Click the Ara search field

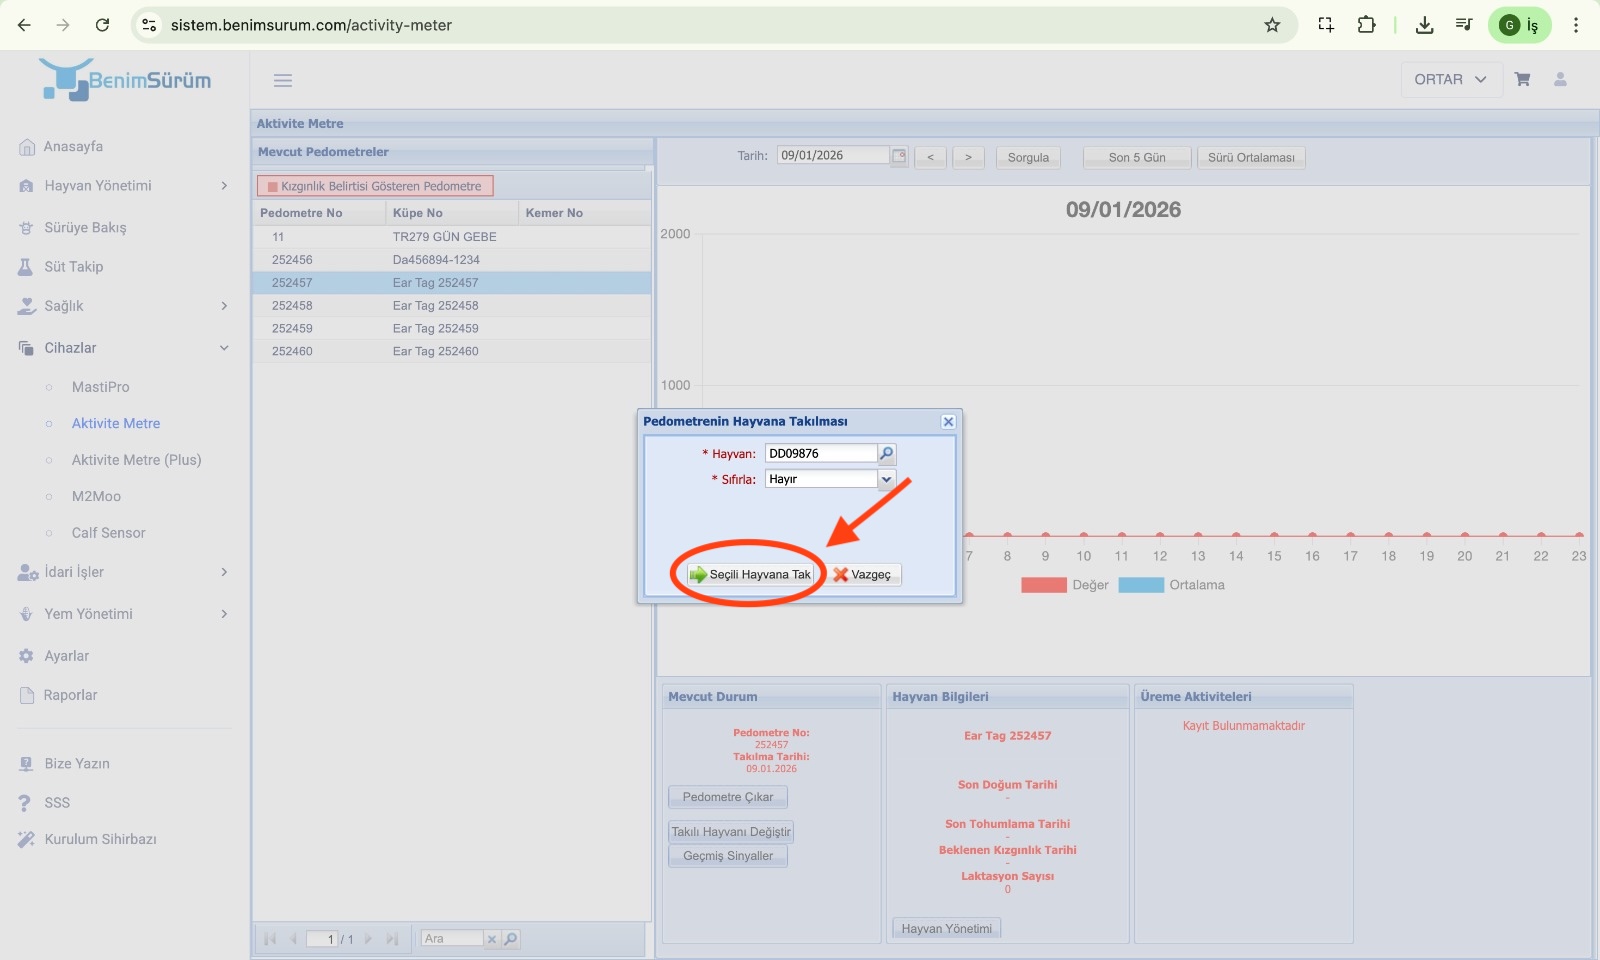[452, 939]
